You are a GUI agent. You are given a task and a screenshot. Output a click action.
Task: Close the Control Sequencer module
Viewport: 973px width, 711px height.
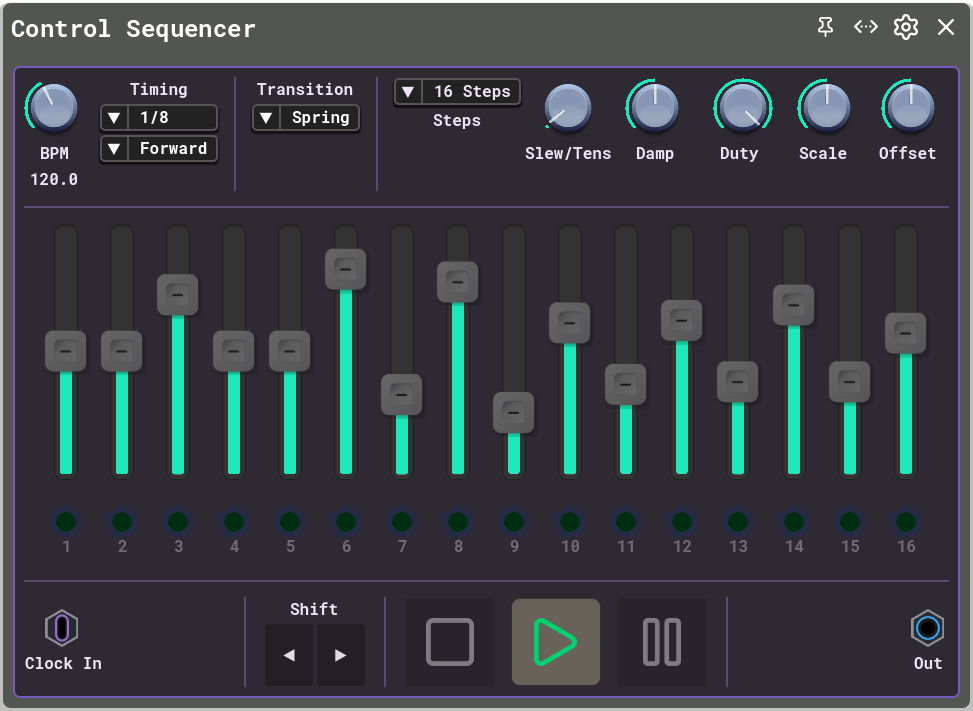coord(946,27)
